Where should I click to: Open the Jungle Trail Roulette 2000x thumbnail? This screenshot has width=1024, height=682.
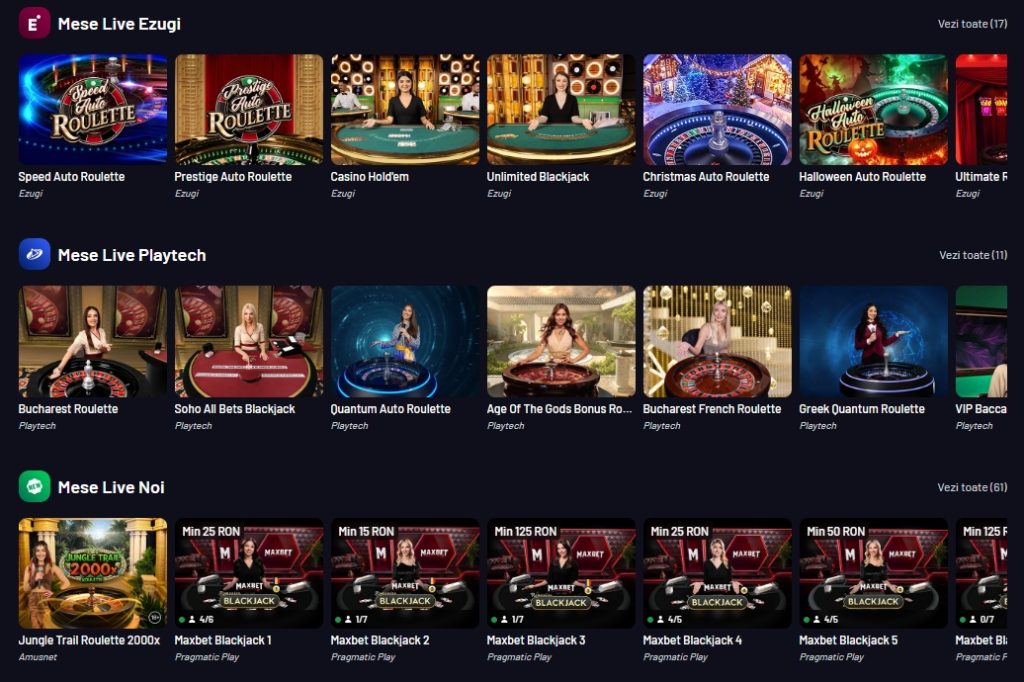tap(93, 573)
